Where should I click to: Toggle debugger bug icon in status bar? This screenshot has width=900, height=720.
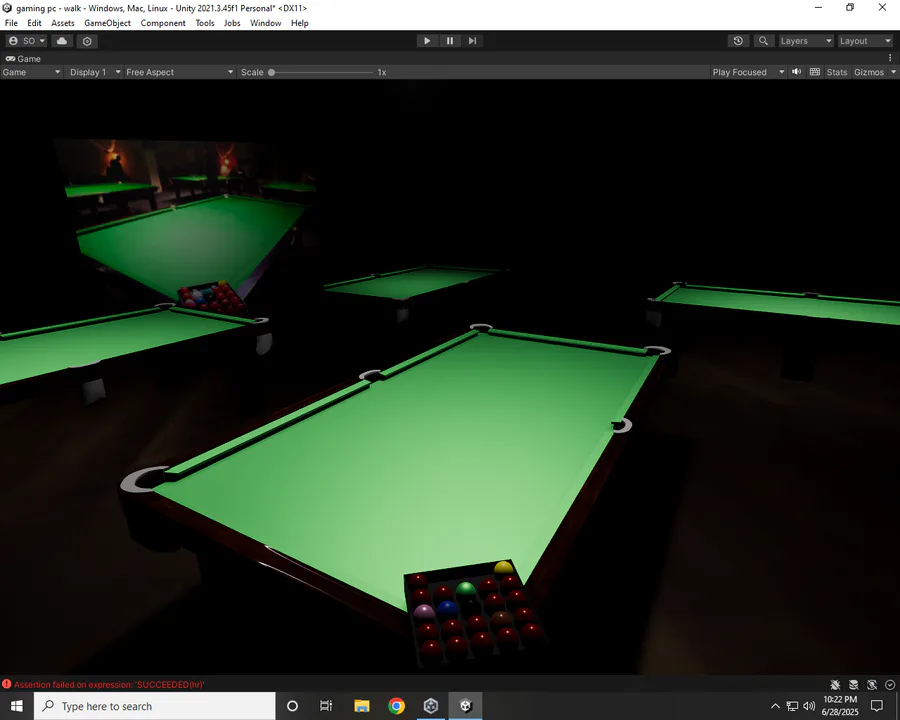(835, 684)
